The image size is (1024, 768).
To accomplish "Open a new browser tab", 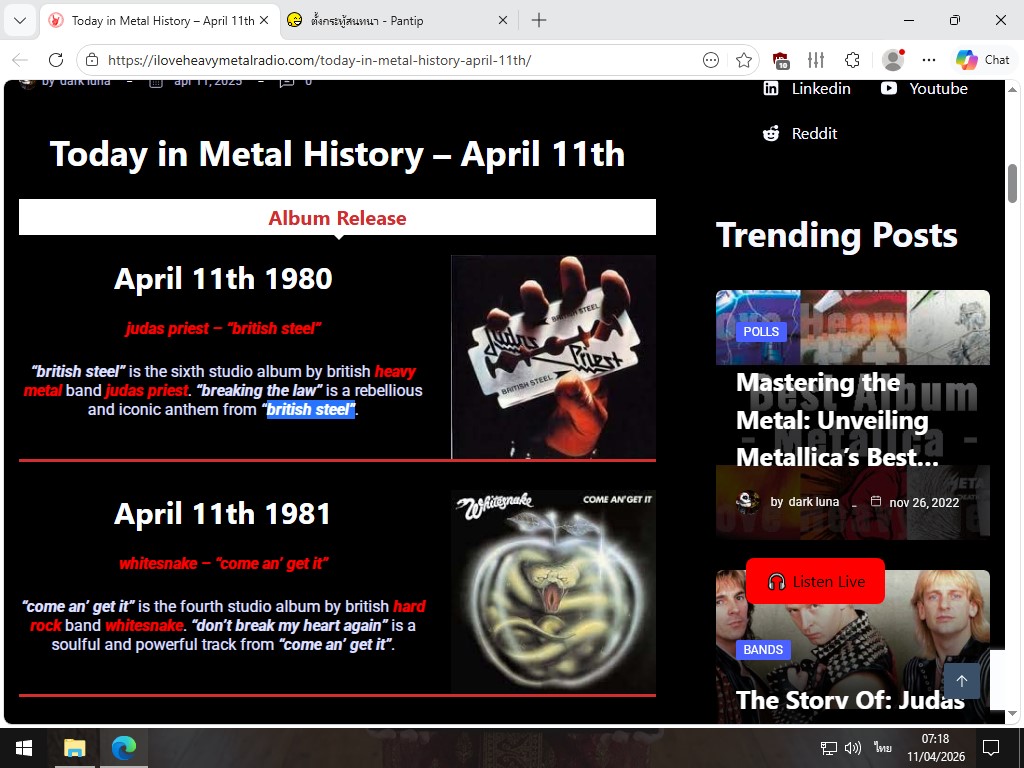I will [539, 20].
